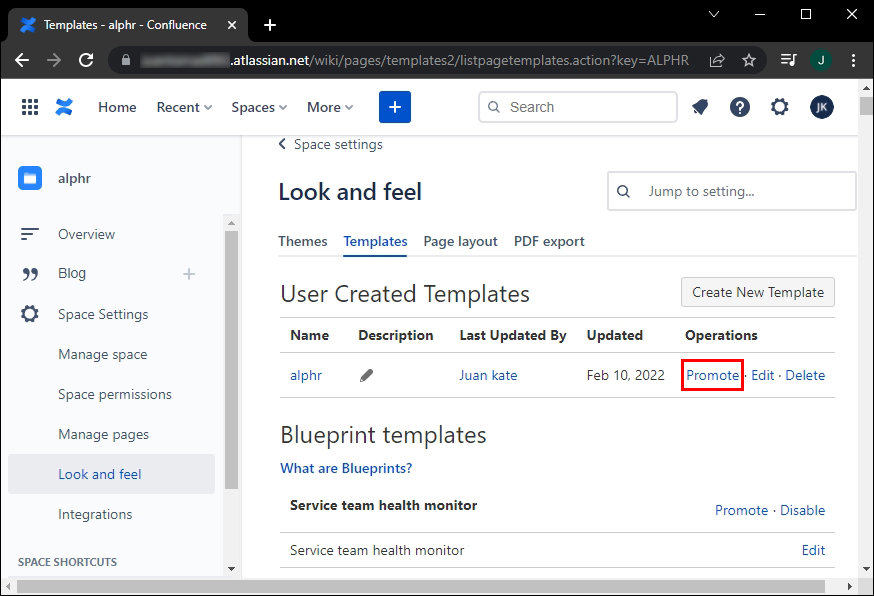This screenshot has width=874, height=596.
Task: Switch to the Themes tab
Action: pos(303,241)
